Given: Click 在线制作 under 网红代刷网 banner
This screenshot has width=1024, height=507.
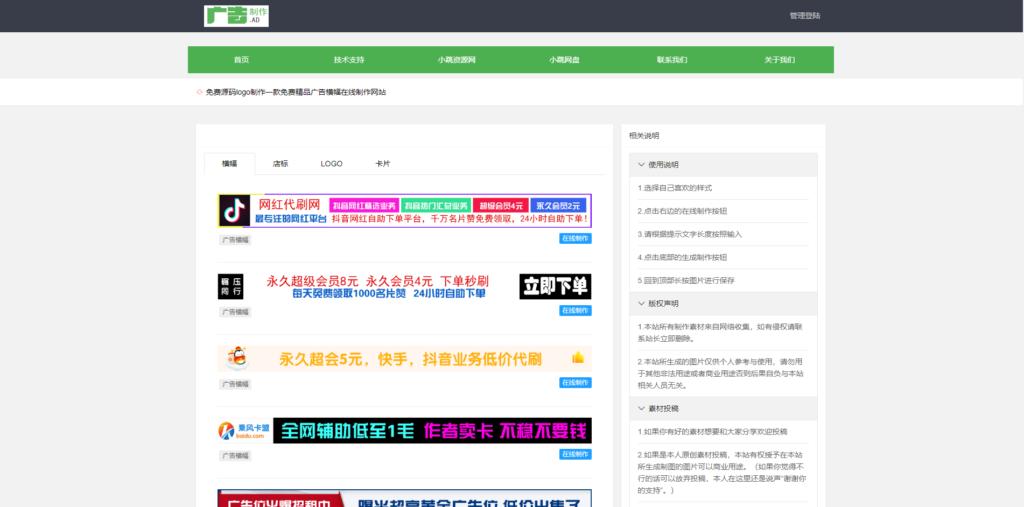Looking at the screenshot, I should point(575,239).
